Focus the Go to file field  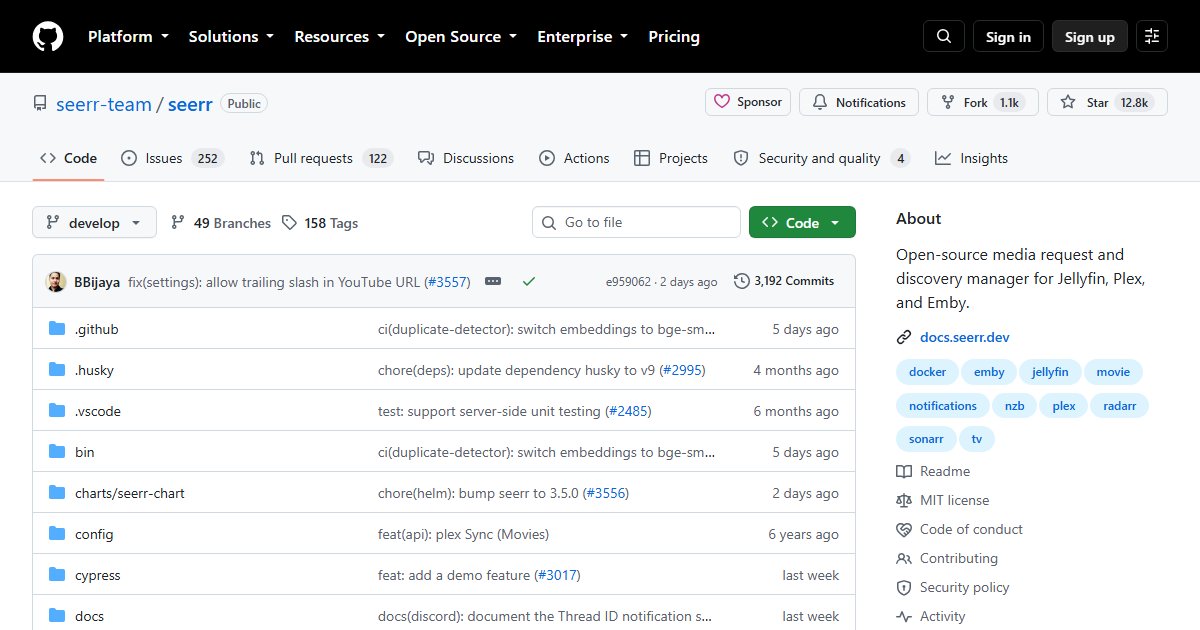click(636, 223)
